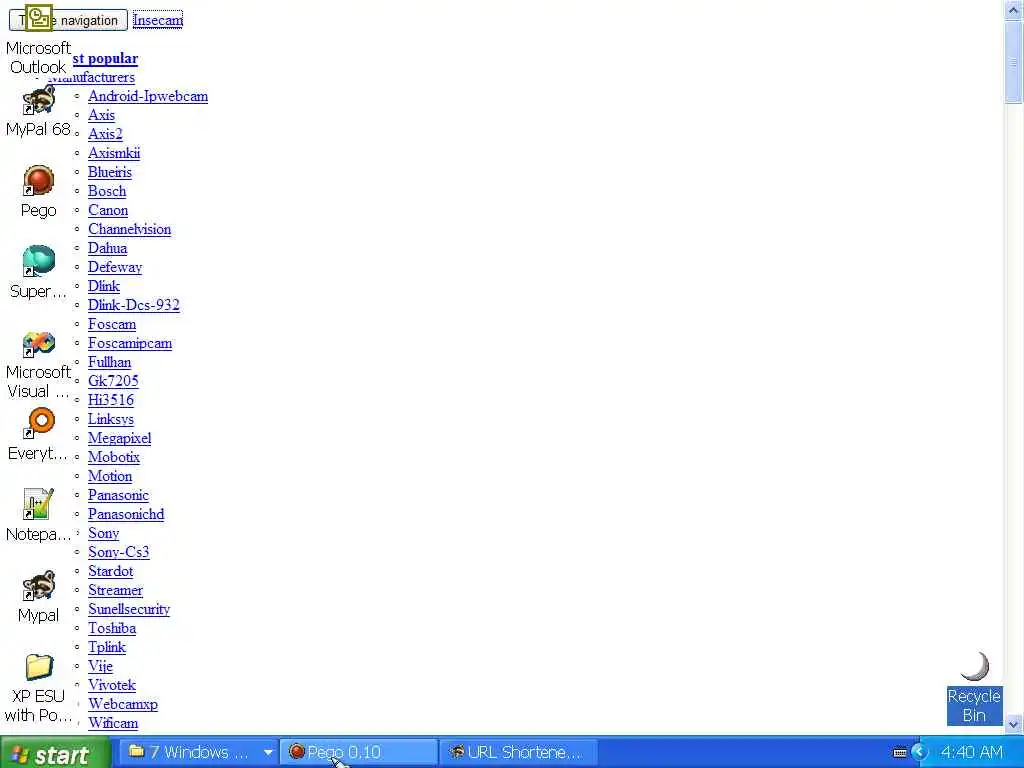Switch to URL Shortener taskbar button

[x=519, y=752]
